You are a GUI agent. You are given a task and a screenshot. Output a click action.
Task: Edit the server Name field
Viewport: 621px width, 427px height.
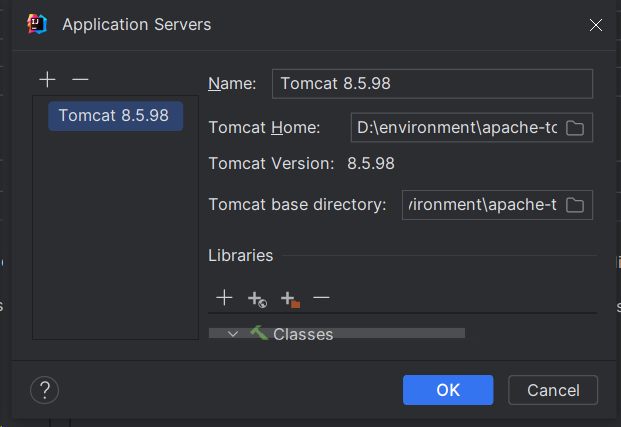click(x=432, y=84)
